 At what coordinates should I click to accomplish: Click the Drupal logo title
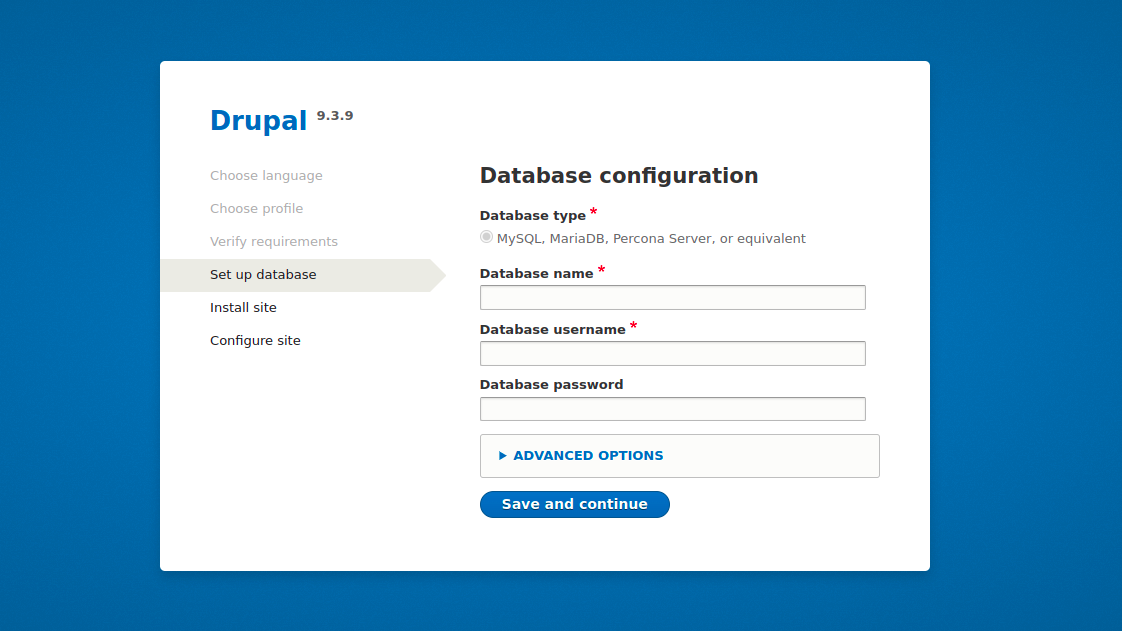coord(258,120)
